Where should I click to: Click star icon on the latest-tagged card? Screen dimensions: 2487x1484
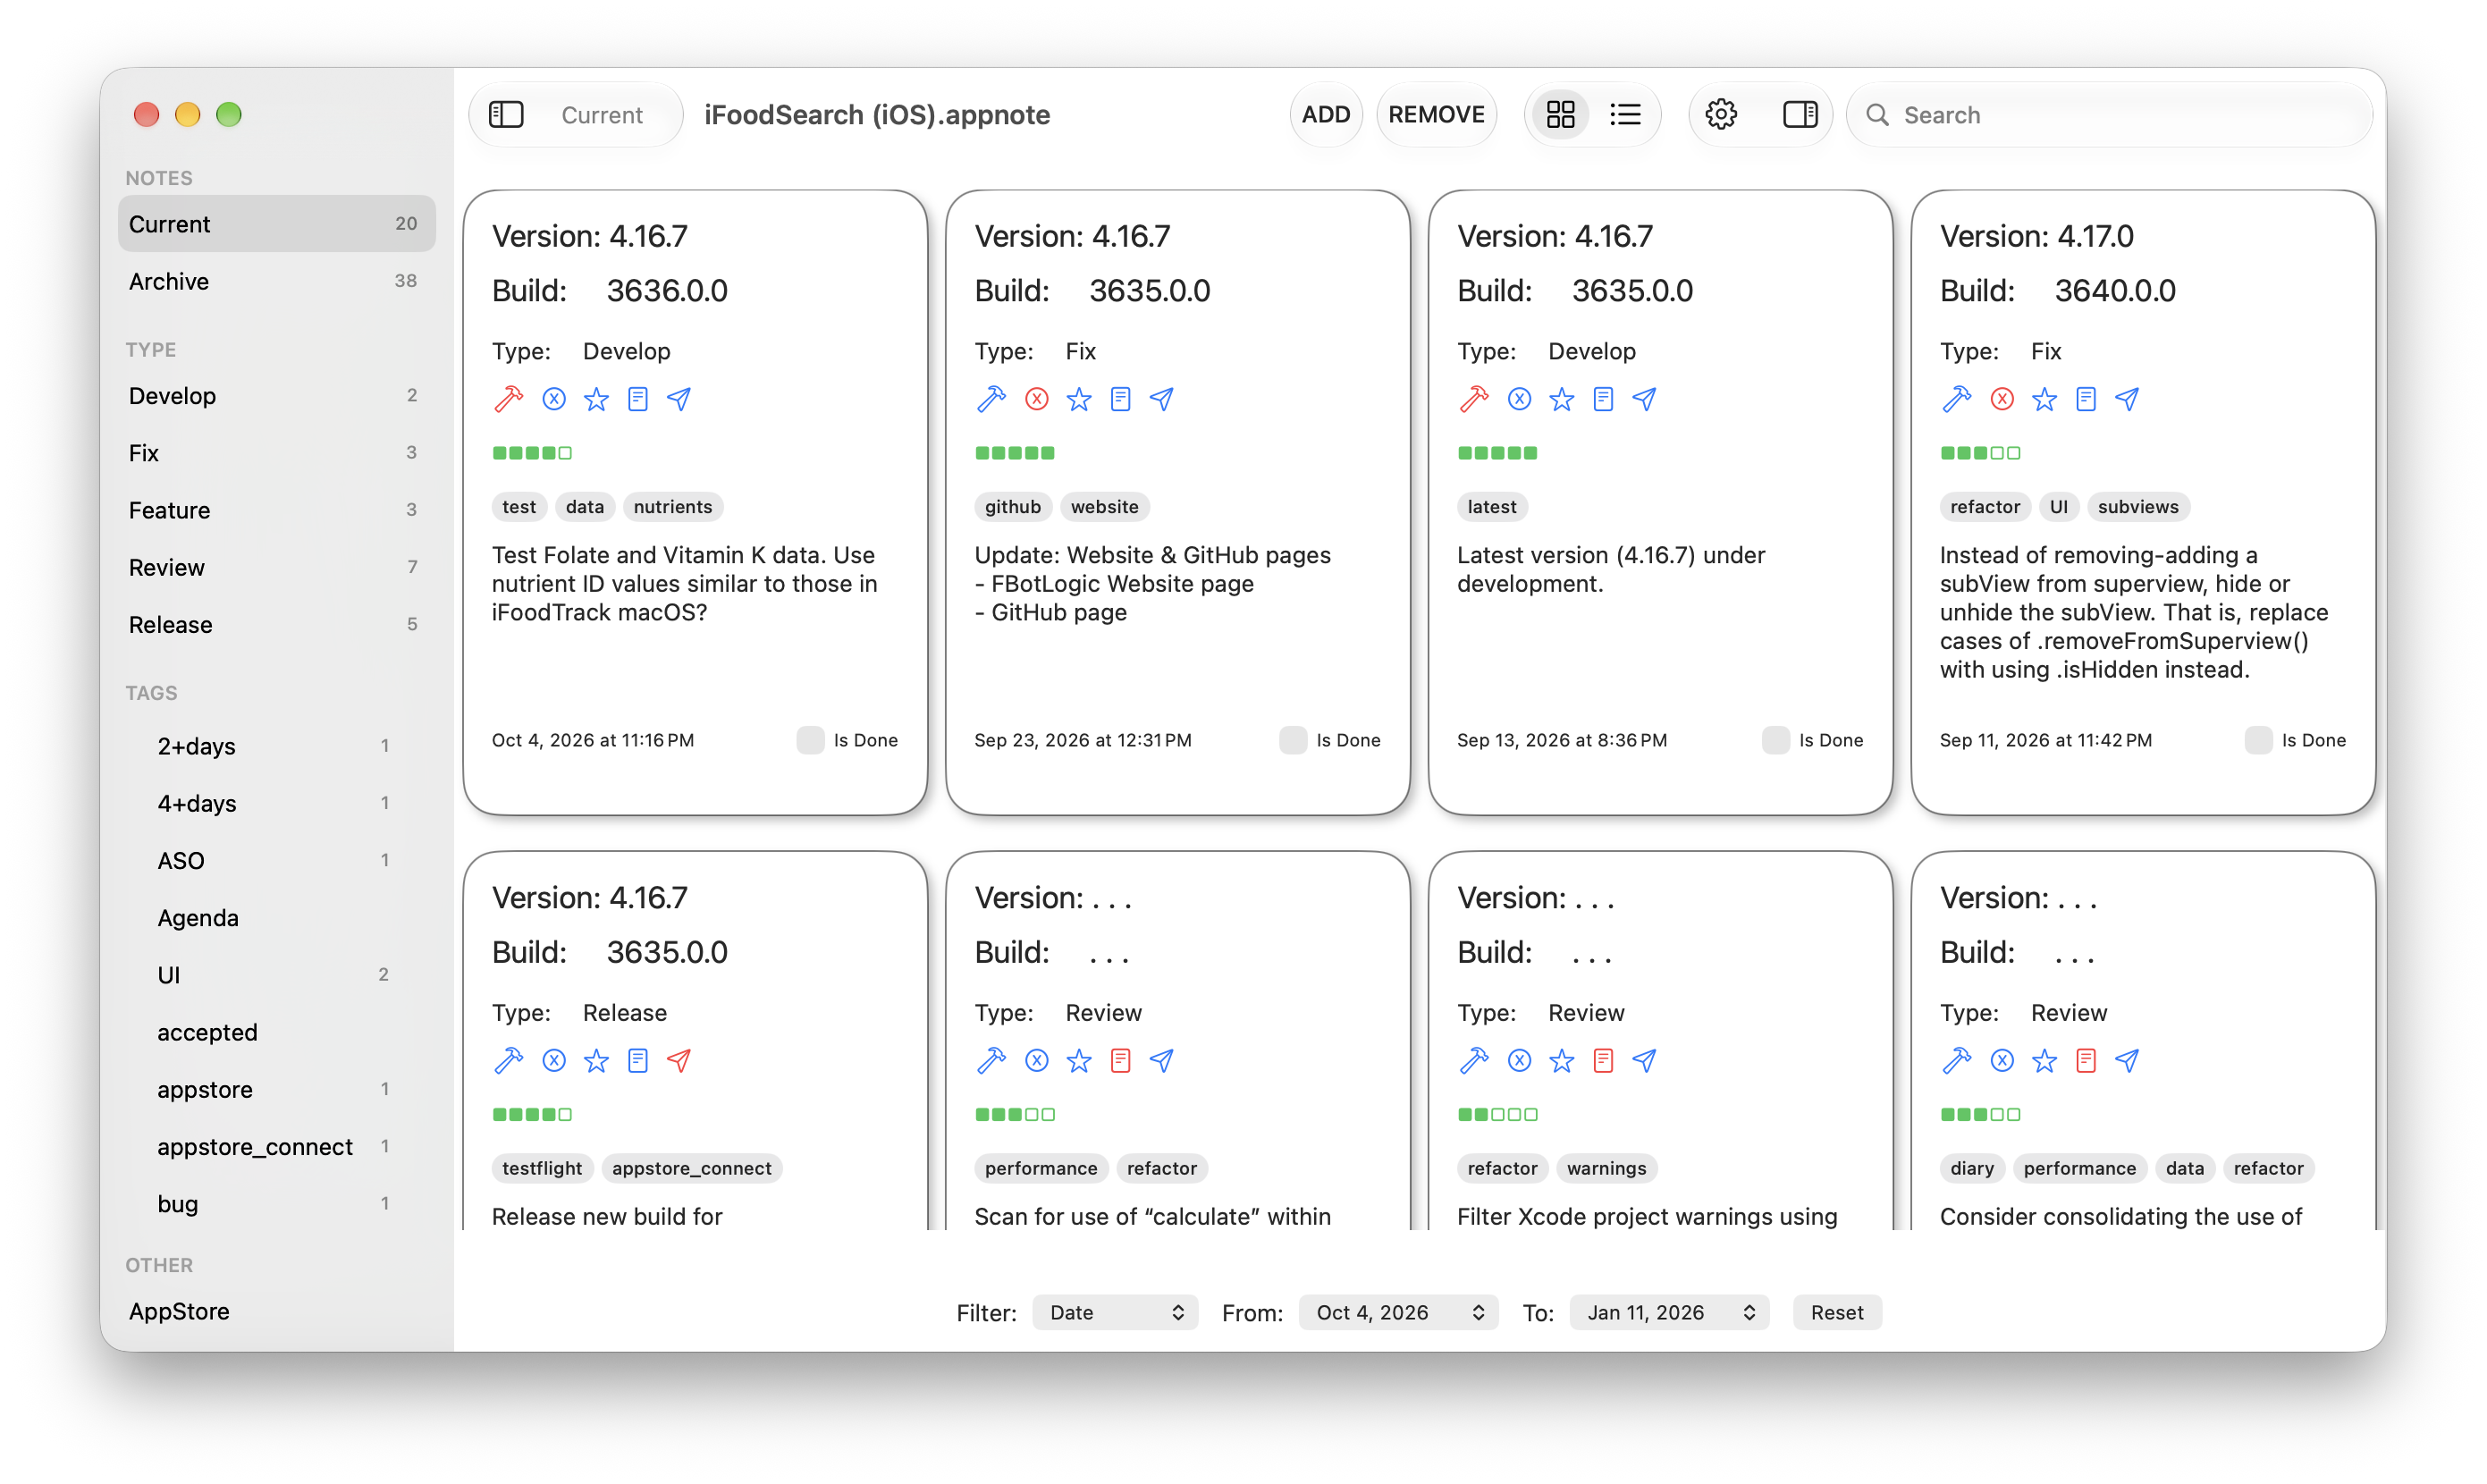coord(1561,400)
